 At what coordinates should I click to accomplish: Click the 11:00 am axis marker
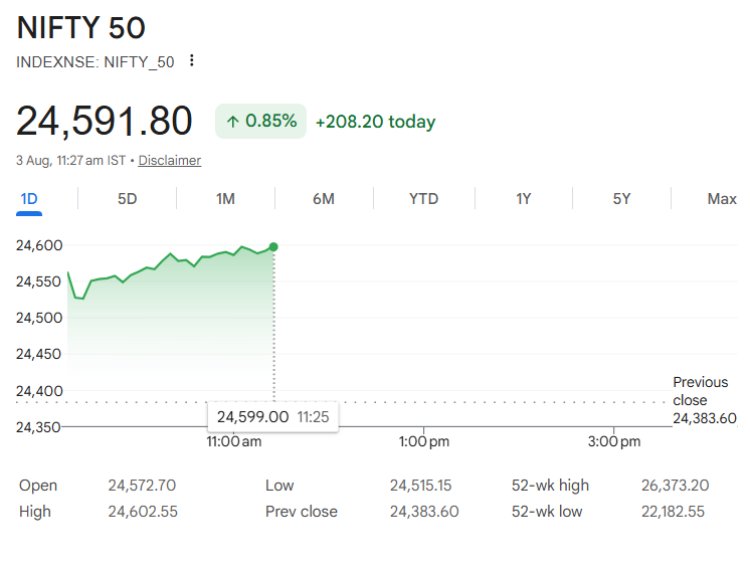click(234, 441)
